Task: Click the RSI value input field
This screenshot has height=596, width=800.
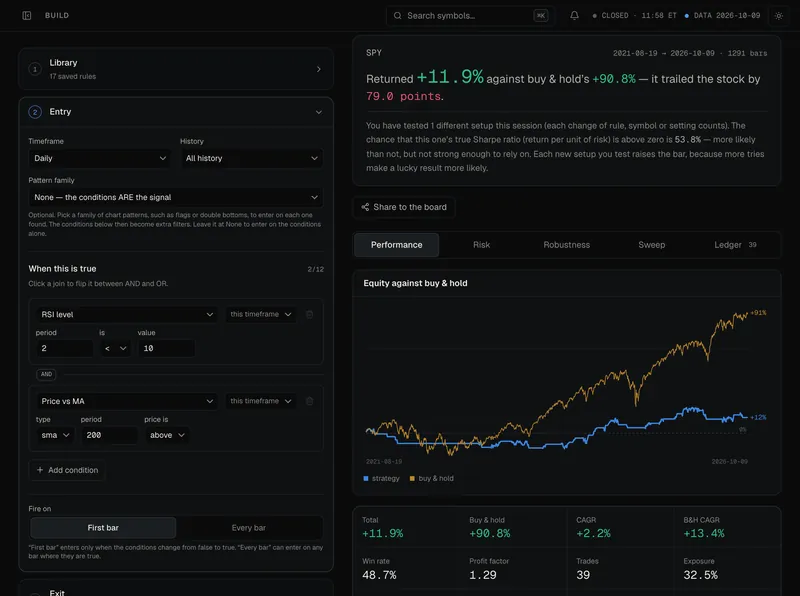Action: click(166, 348)
